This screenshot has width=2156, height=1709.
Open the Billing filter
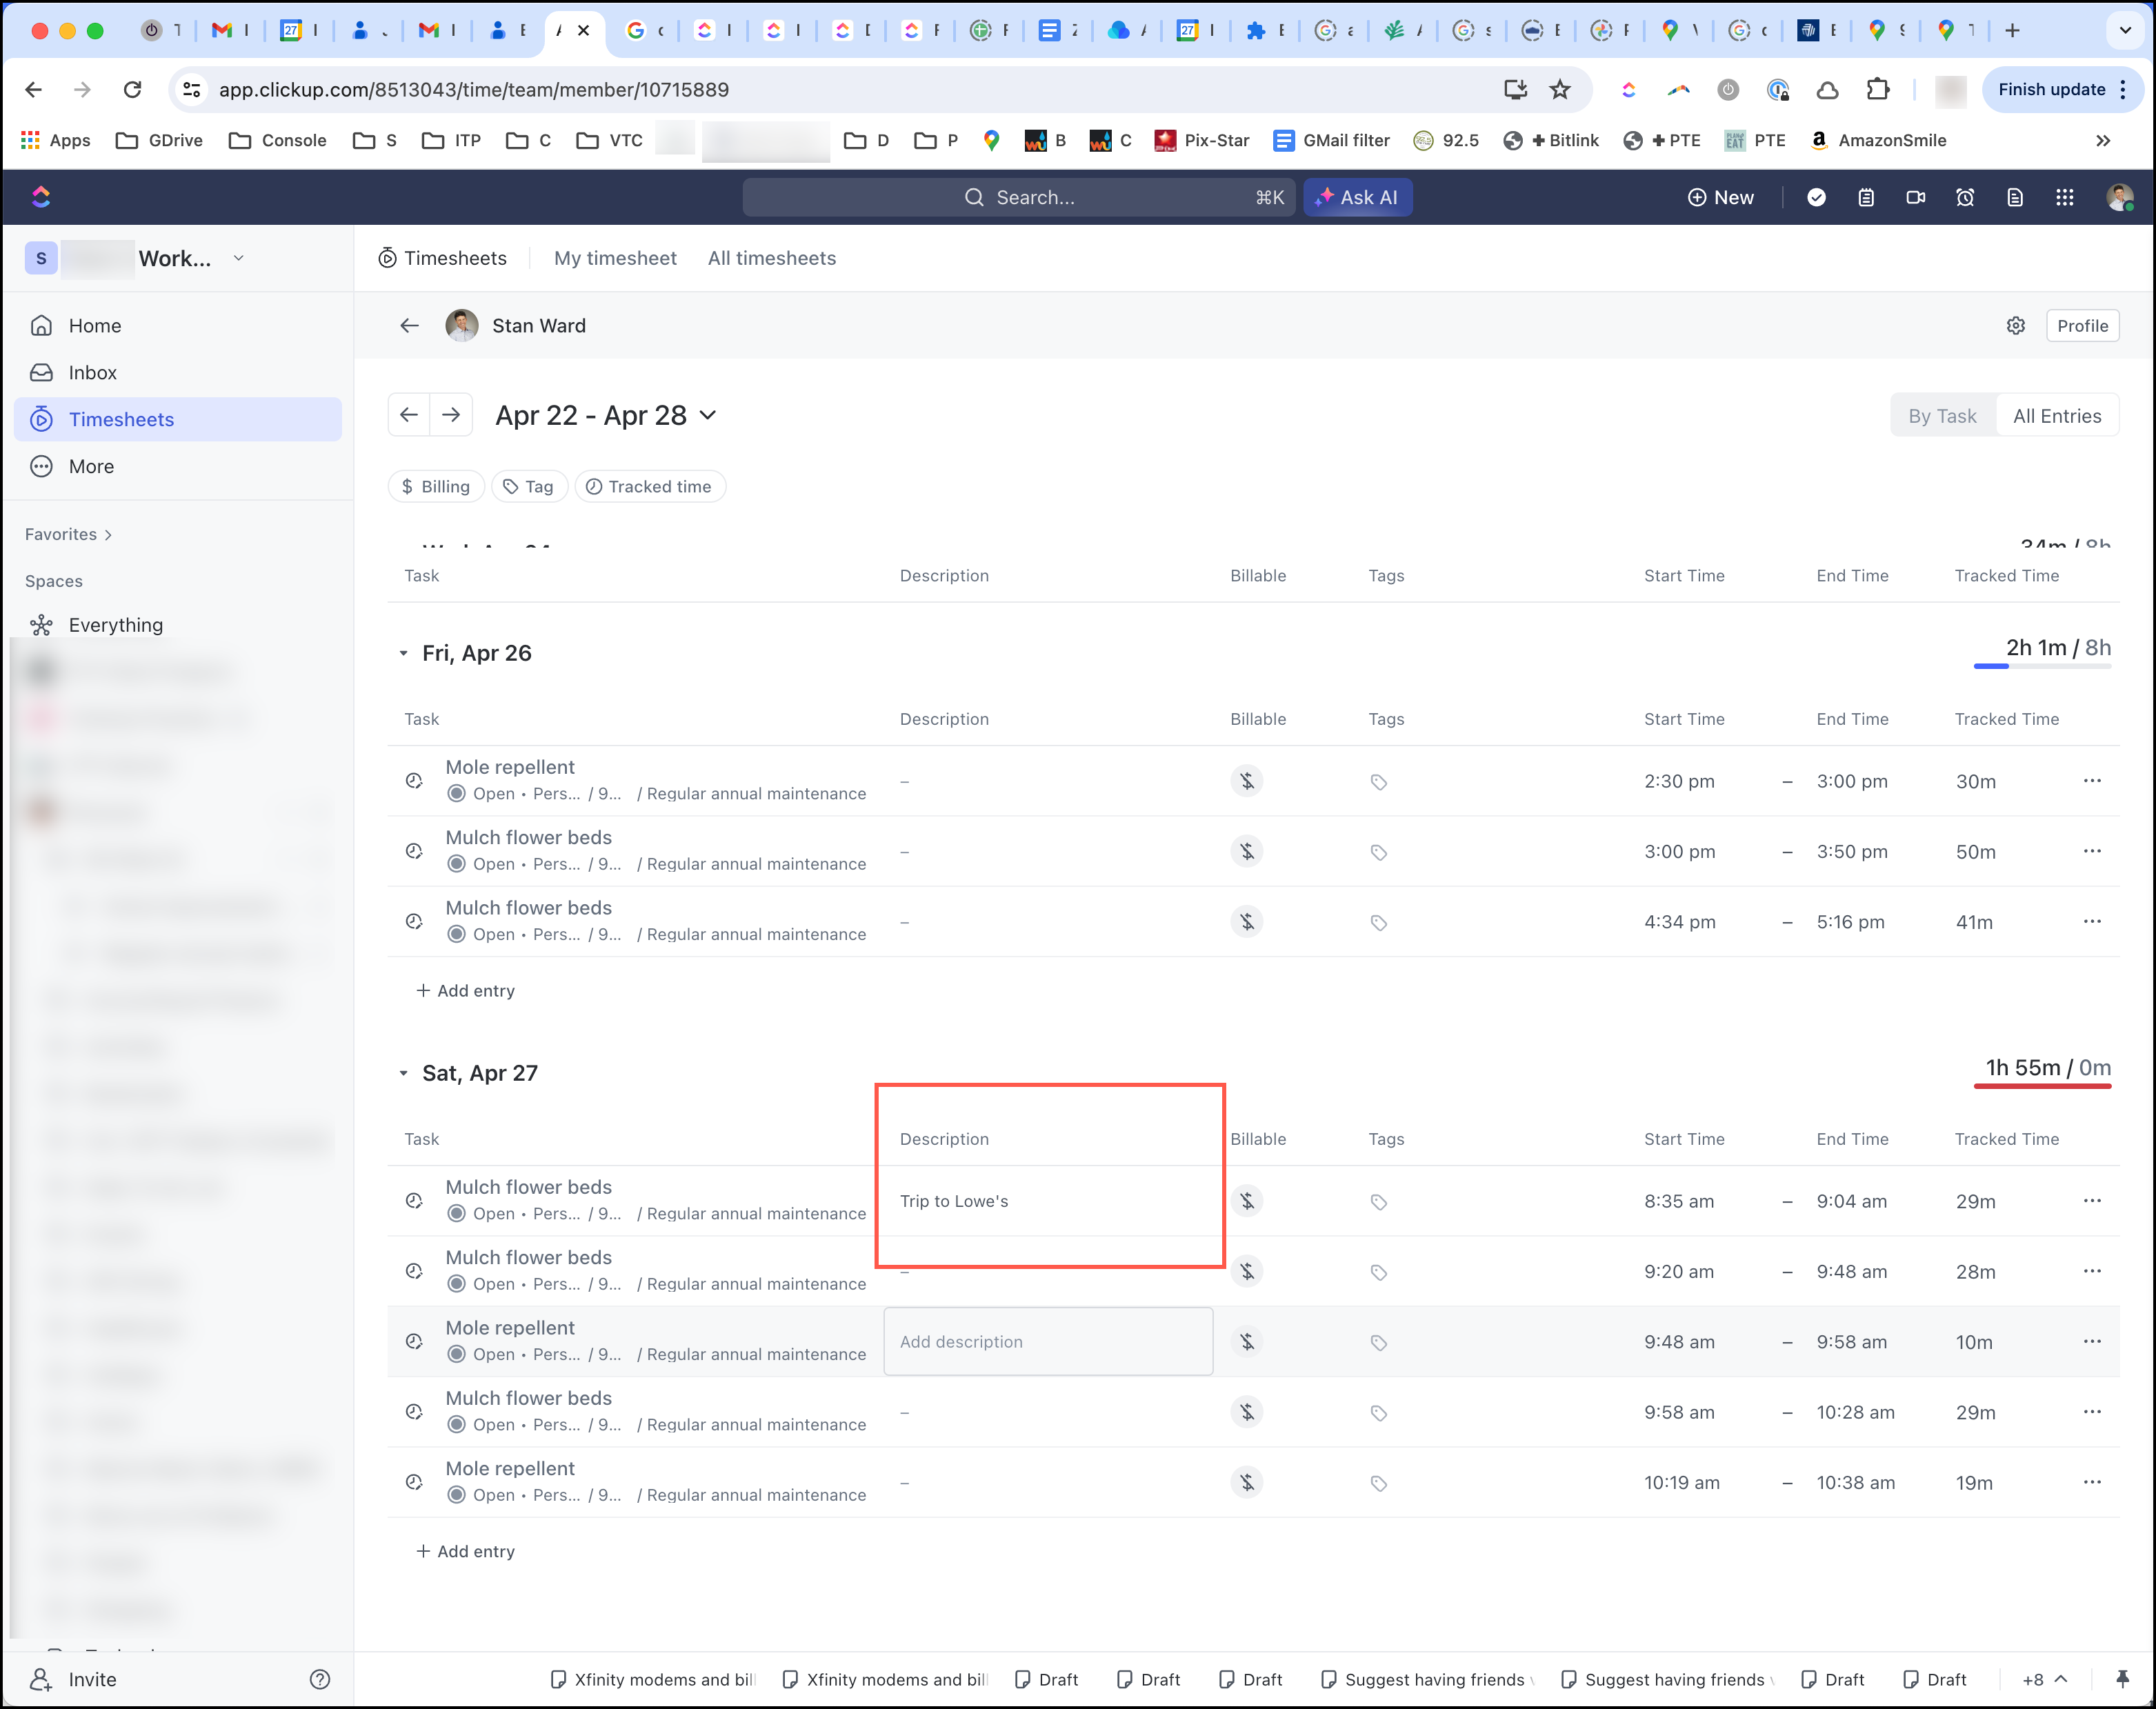click(436, 486)
